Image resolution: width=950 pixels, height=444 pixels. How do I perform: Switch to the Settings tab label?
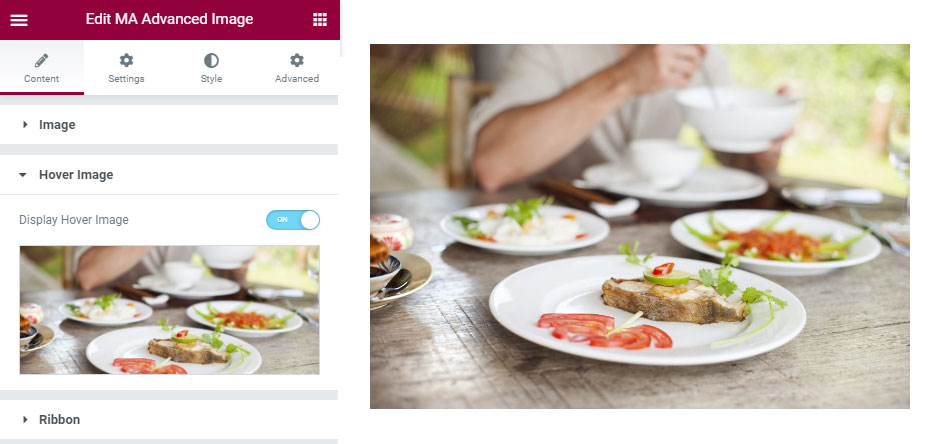126,79
